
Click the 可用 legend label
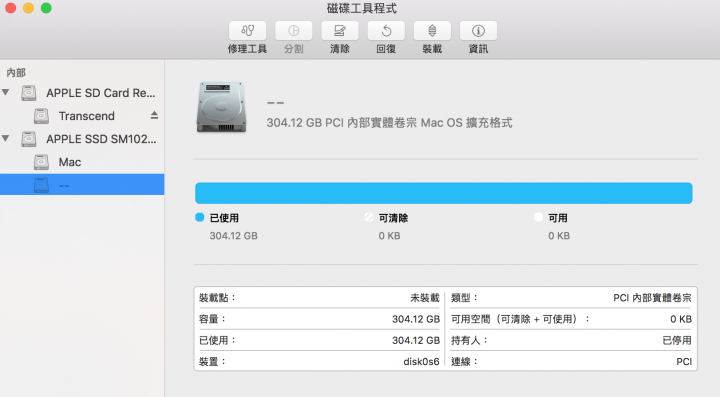pos(558,218)
